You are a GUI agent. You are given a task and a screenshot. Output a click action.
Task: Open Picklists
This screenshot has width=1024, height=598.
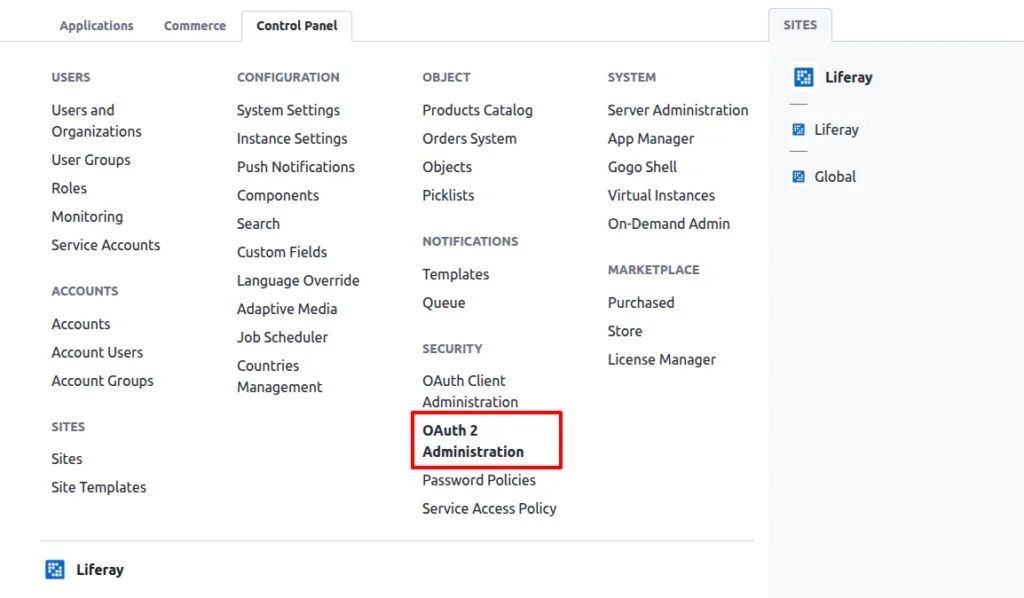448,195
